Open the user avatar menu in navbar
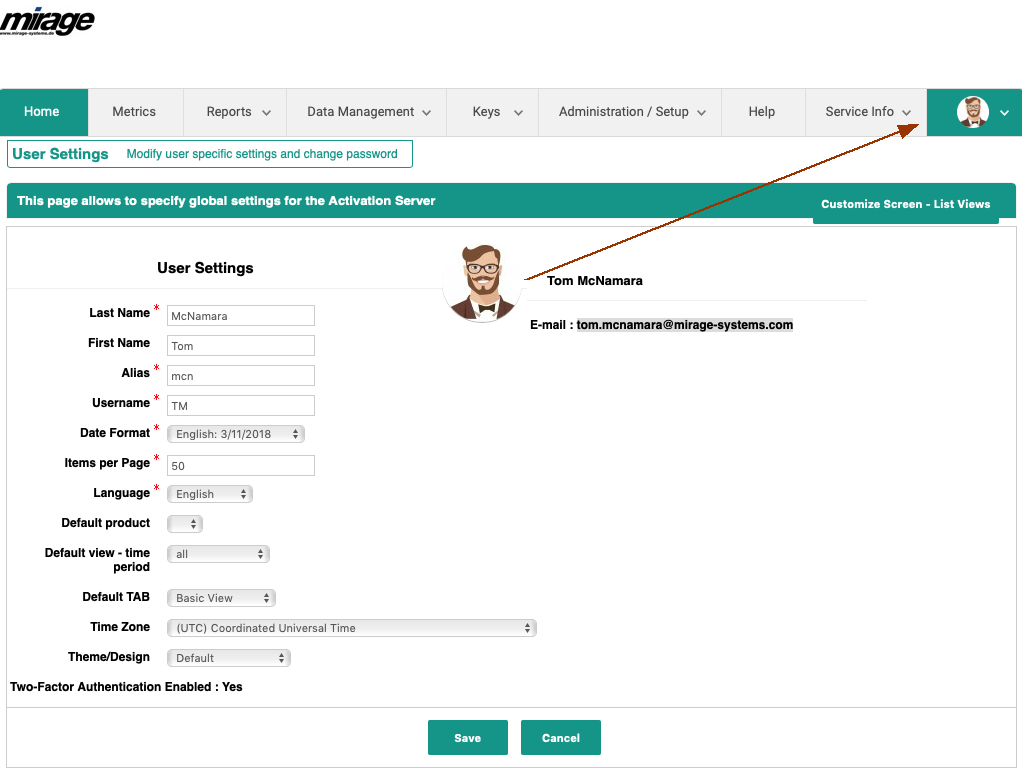Screen dimensions: 1022x777 [983, 112]
